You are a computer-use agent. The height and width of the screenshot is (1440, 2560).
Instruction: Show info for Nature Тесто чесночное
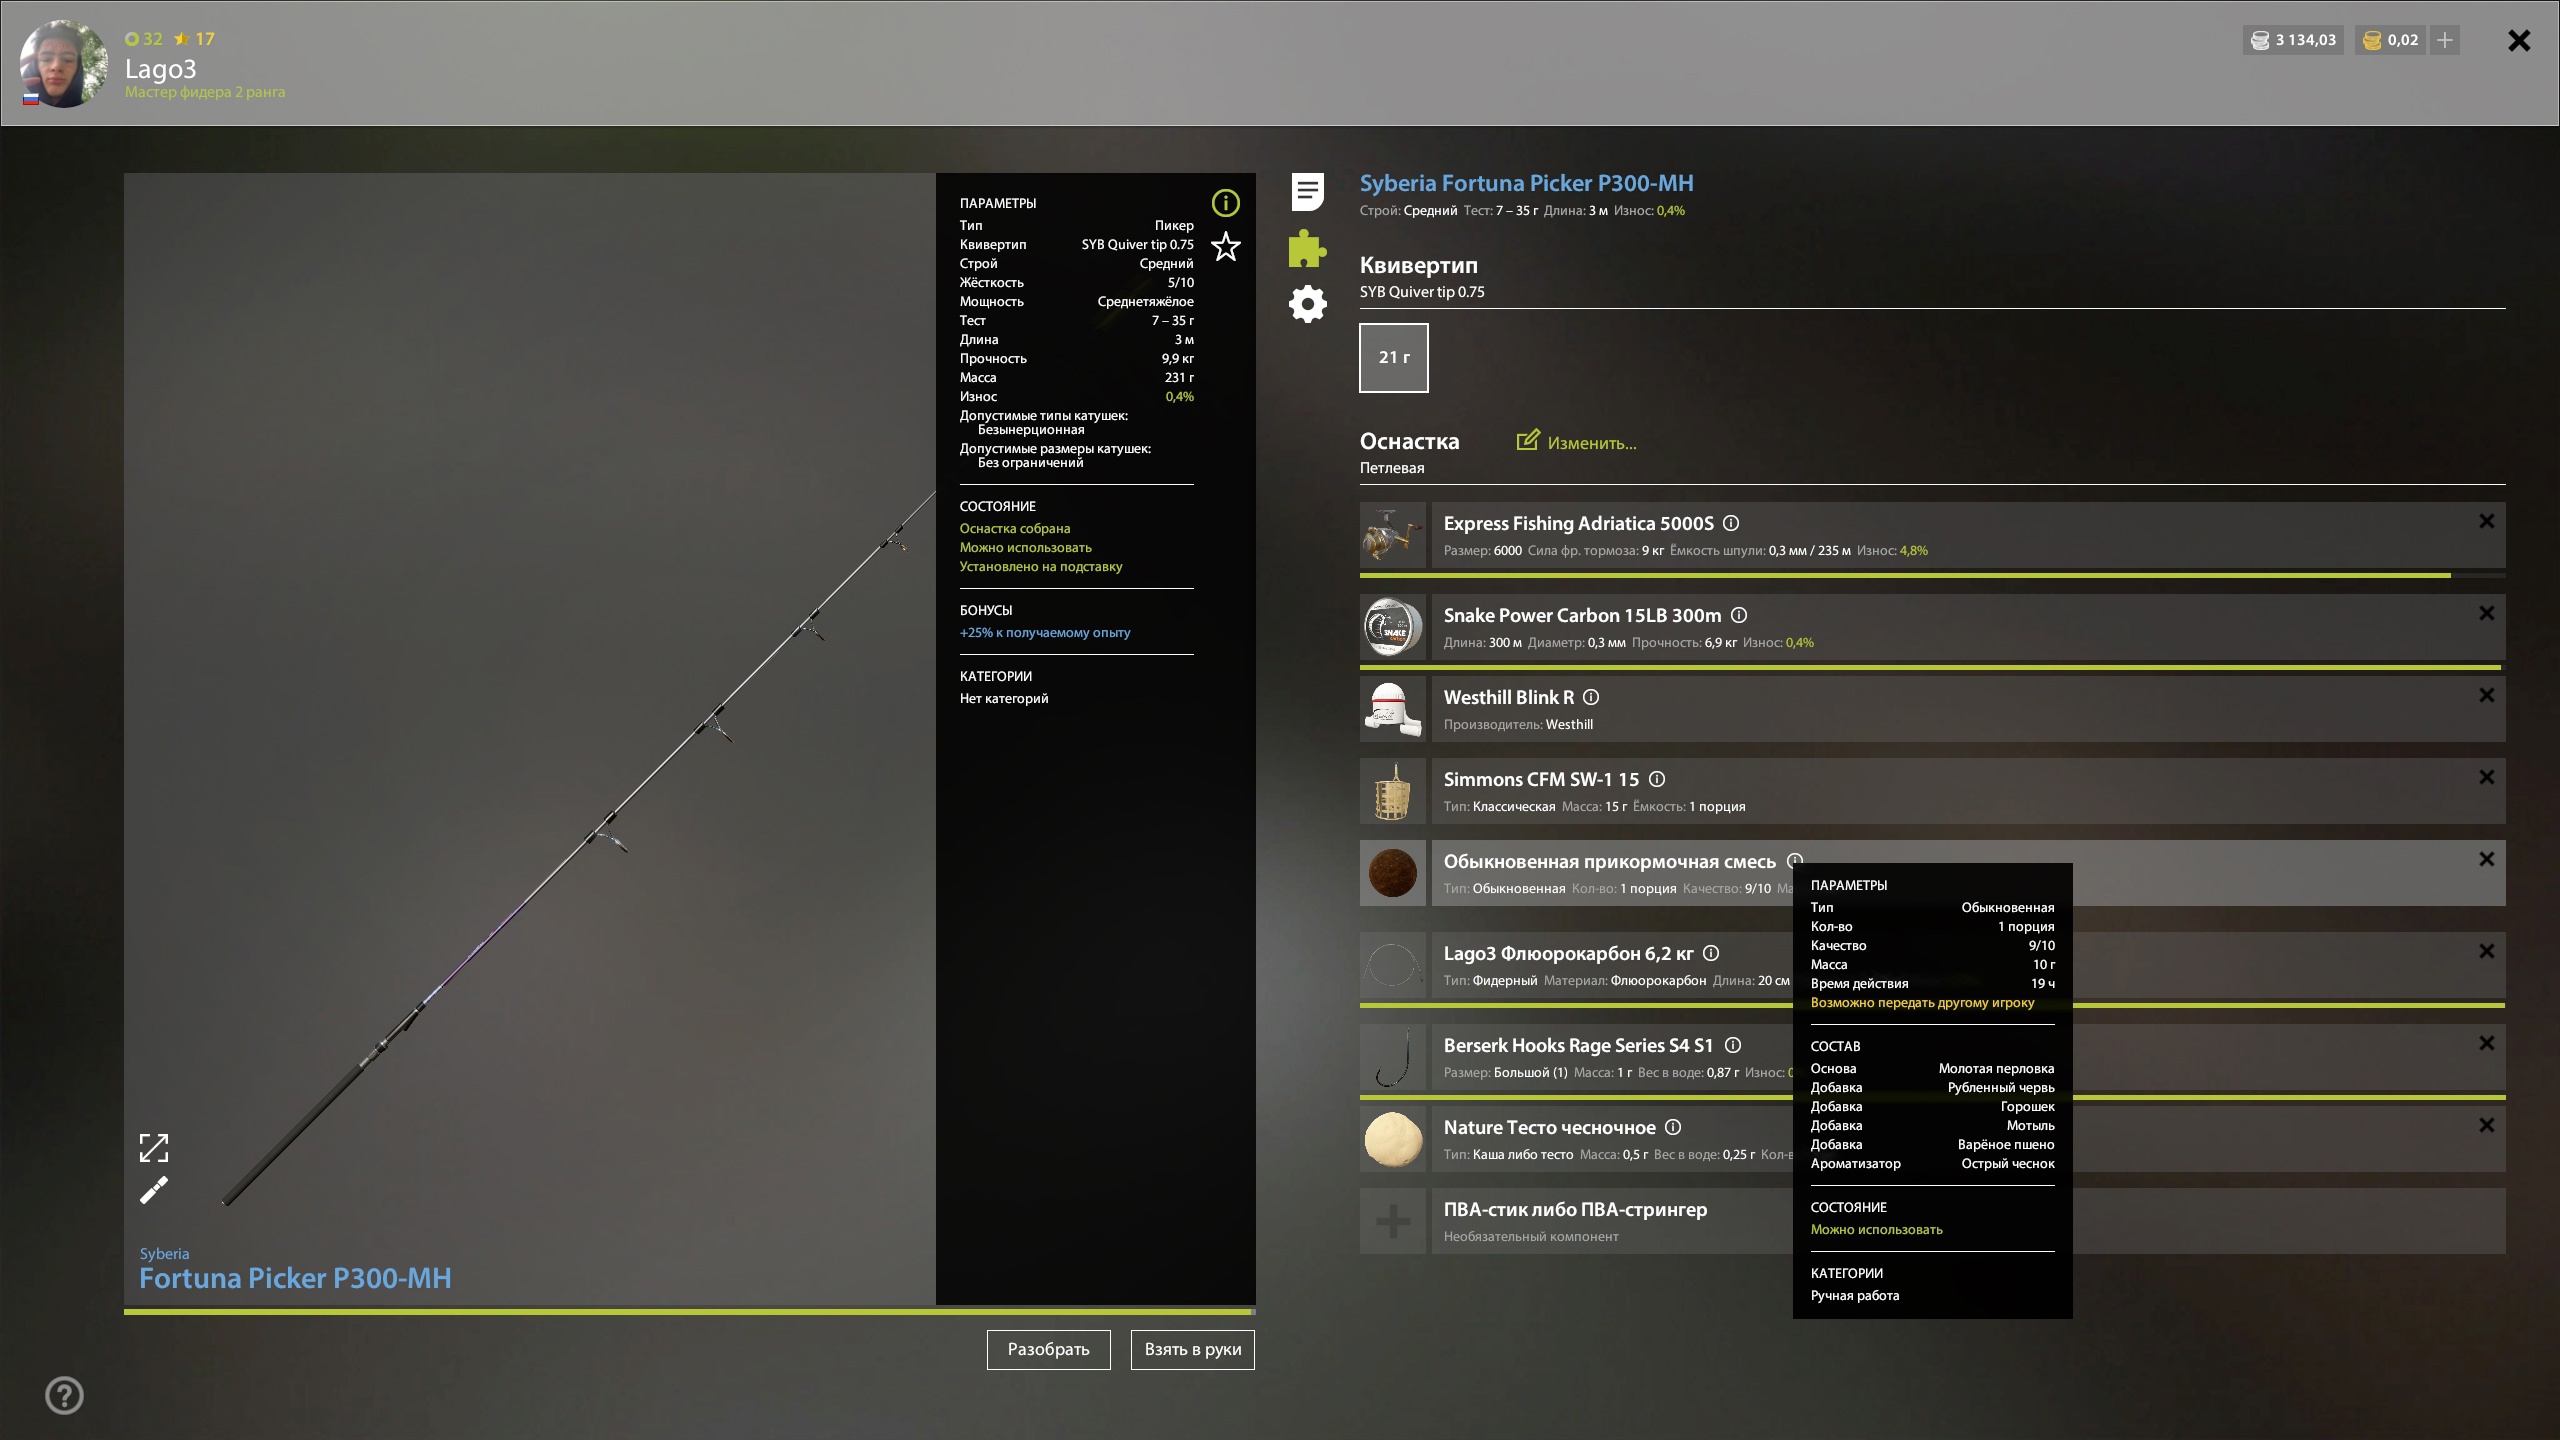1673,1127
